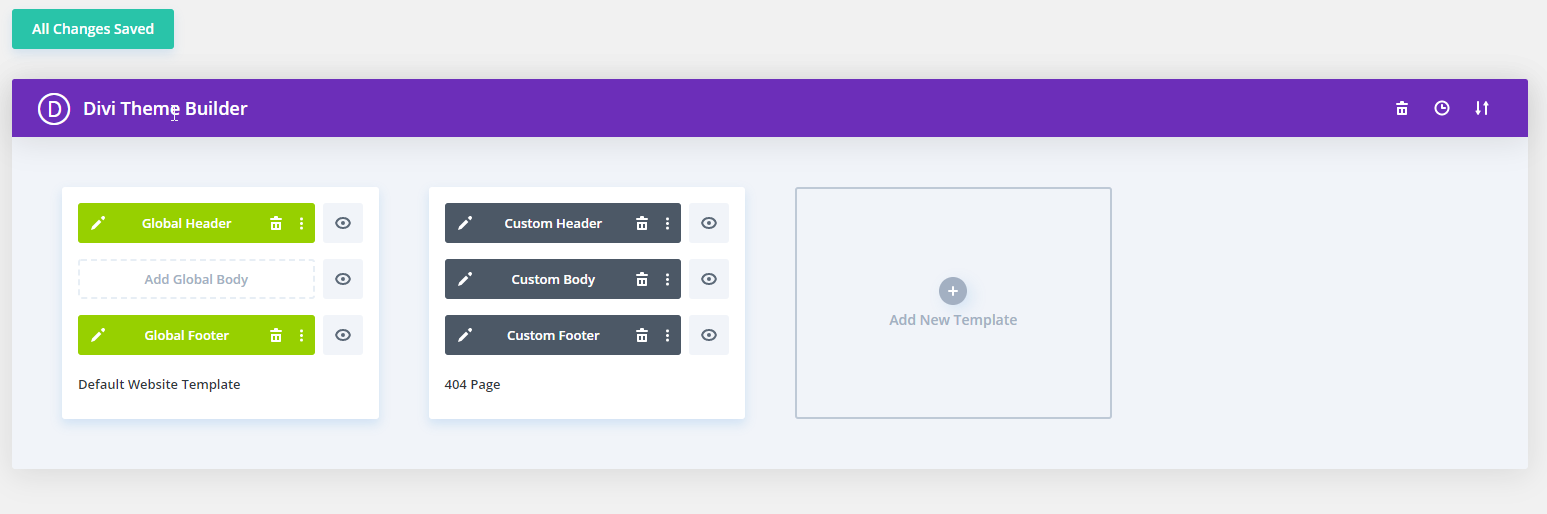Open the Custom Footer three-dot options menu
The image size is (1547, 514).
(x=667, y=335)
